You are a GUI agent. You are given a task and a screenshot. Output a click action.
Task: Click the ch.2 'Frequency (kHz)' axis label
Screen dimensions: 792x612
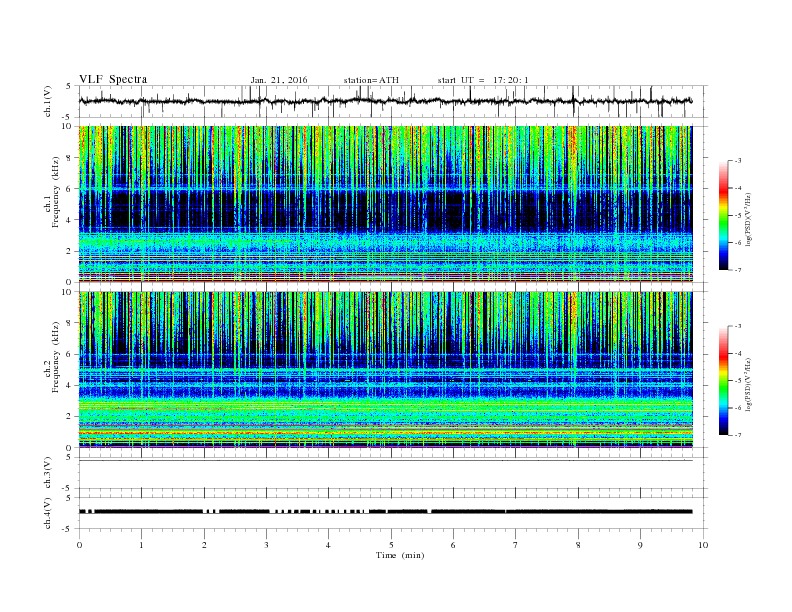[56, 357]
